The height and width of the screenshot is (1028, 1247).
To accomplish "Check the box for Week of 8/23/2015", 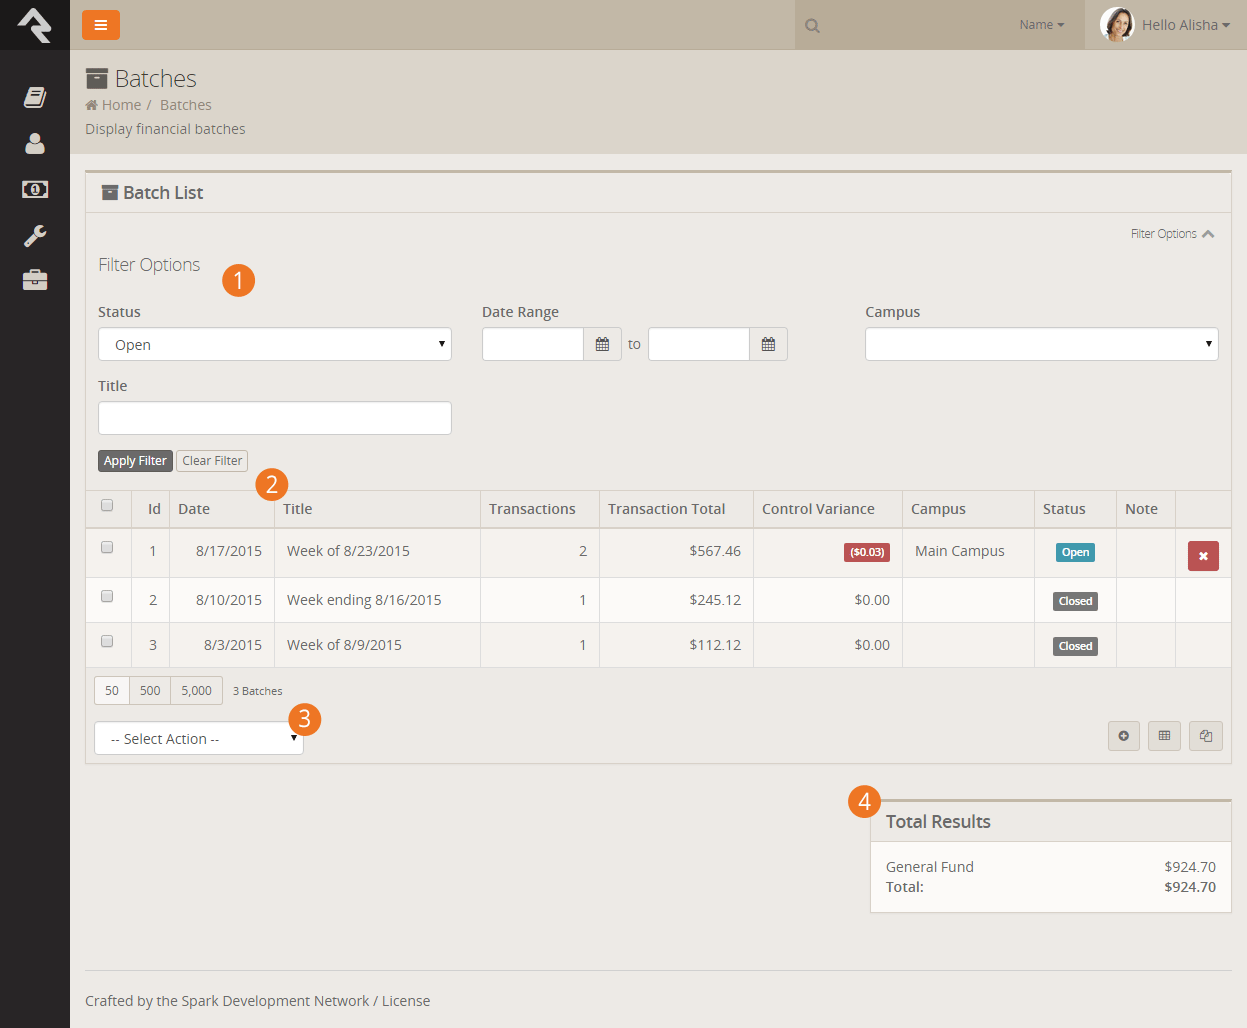I will coord(107,548).
